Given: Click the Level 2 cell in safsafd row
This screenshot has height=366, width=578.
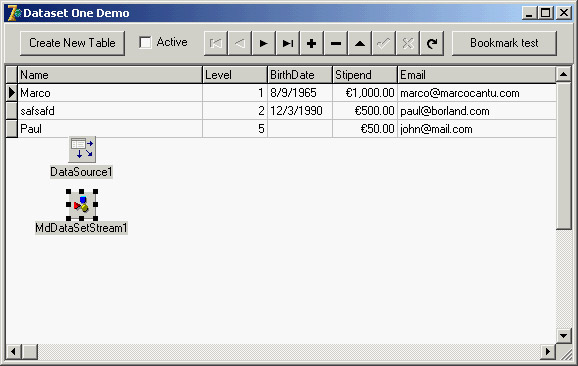Looking at the screenshot, I should tap(235, 111).
